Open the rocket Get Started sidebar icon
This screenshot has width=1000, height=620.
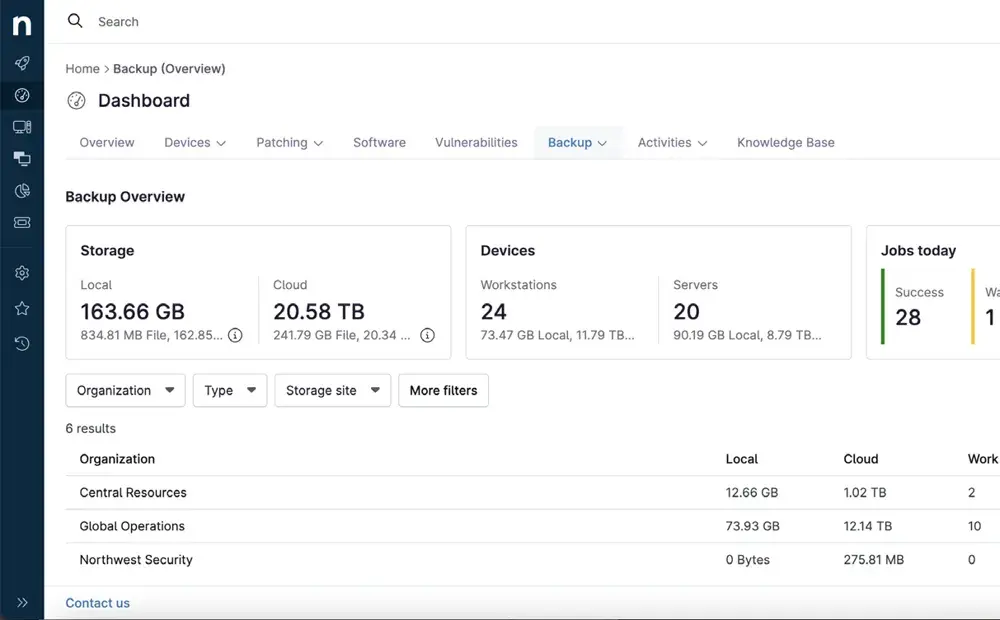coord(22,63)
